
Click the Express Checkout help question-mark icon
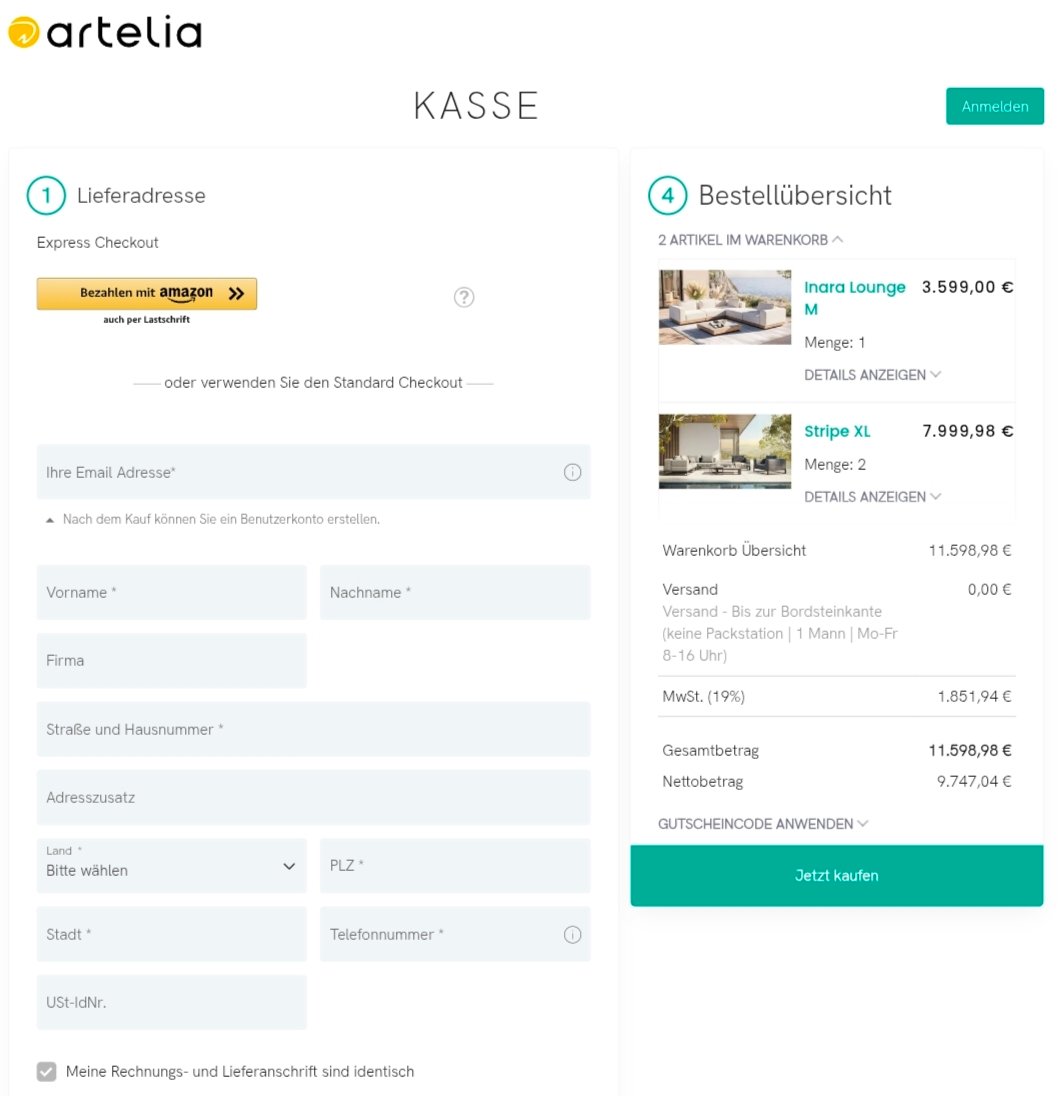pyautogui.click(x=464, y=297)
